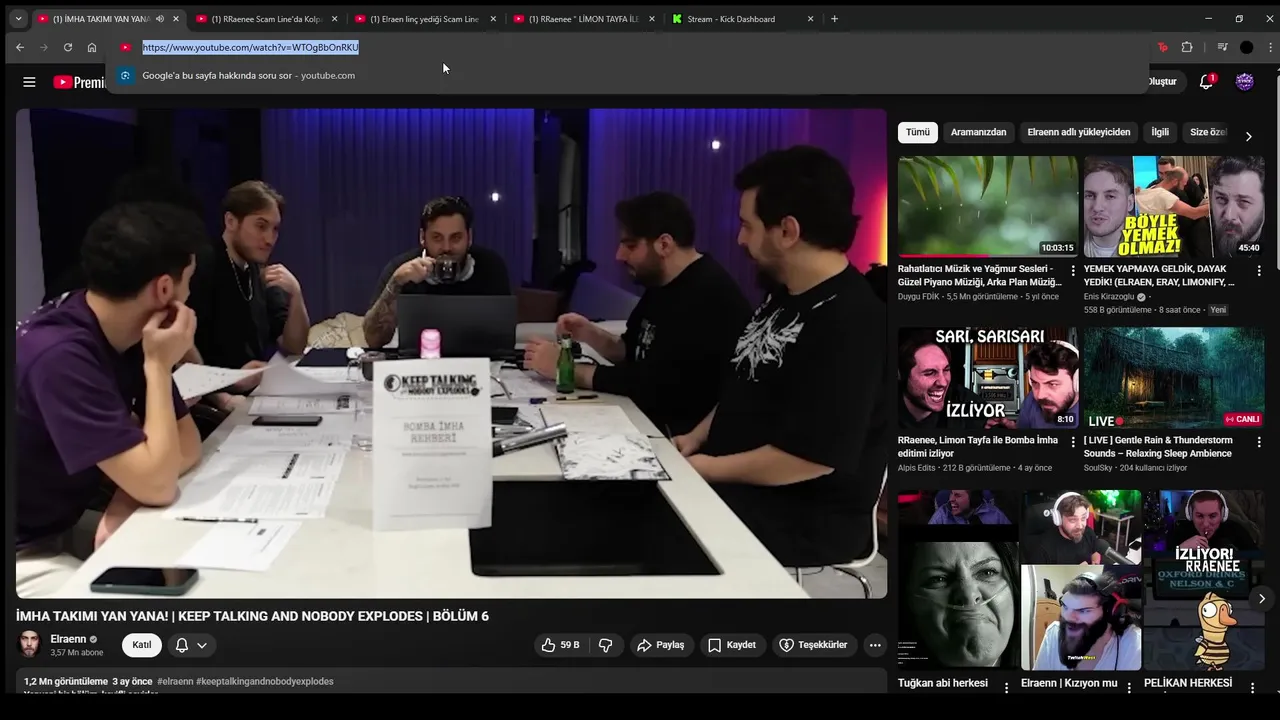The image size is (1280, 720).
Task: Open YouTube hamburger guide menu
Action: click(29, 82)
